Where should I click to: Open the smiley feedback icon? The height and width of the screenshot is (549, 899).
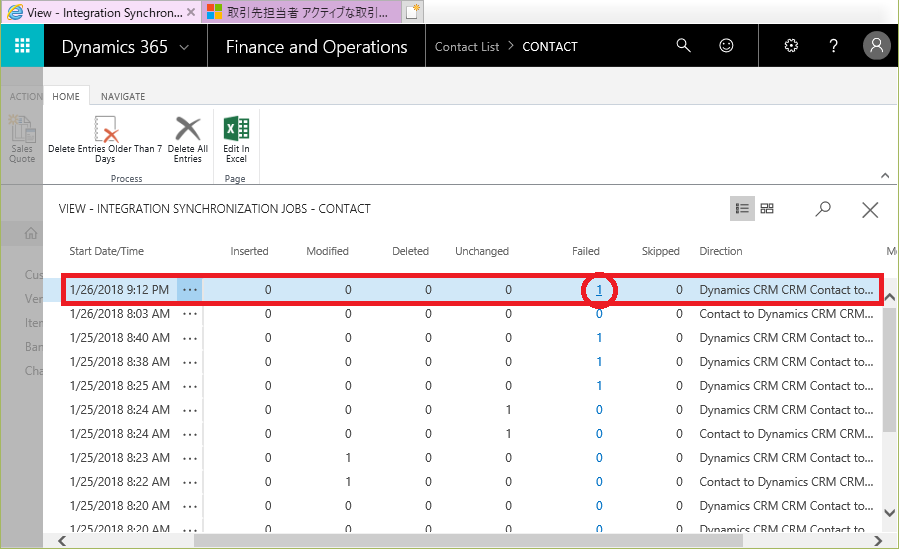(726, 45)
